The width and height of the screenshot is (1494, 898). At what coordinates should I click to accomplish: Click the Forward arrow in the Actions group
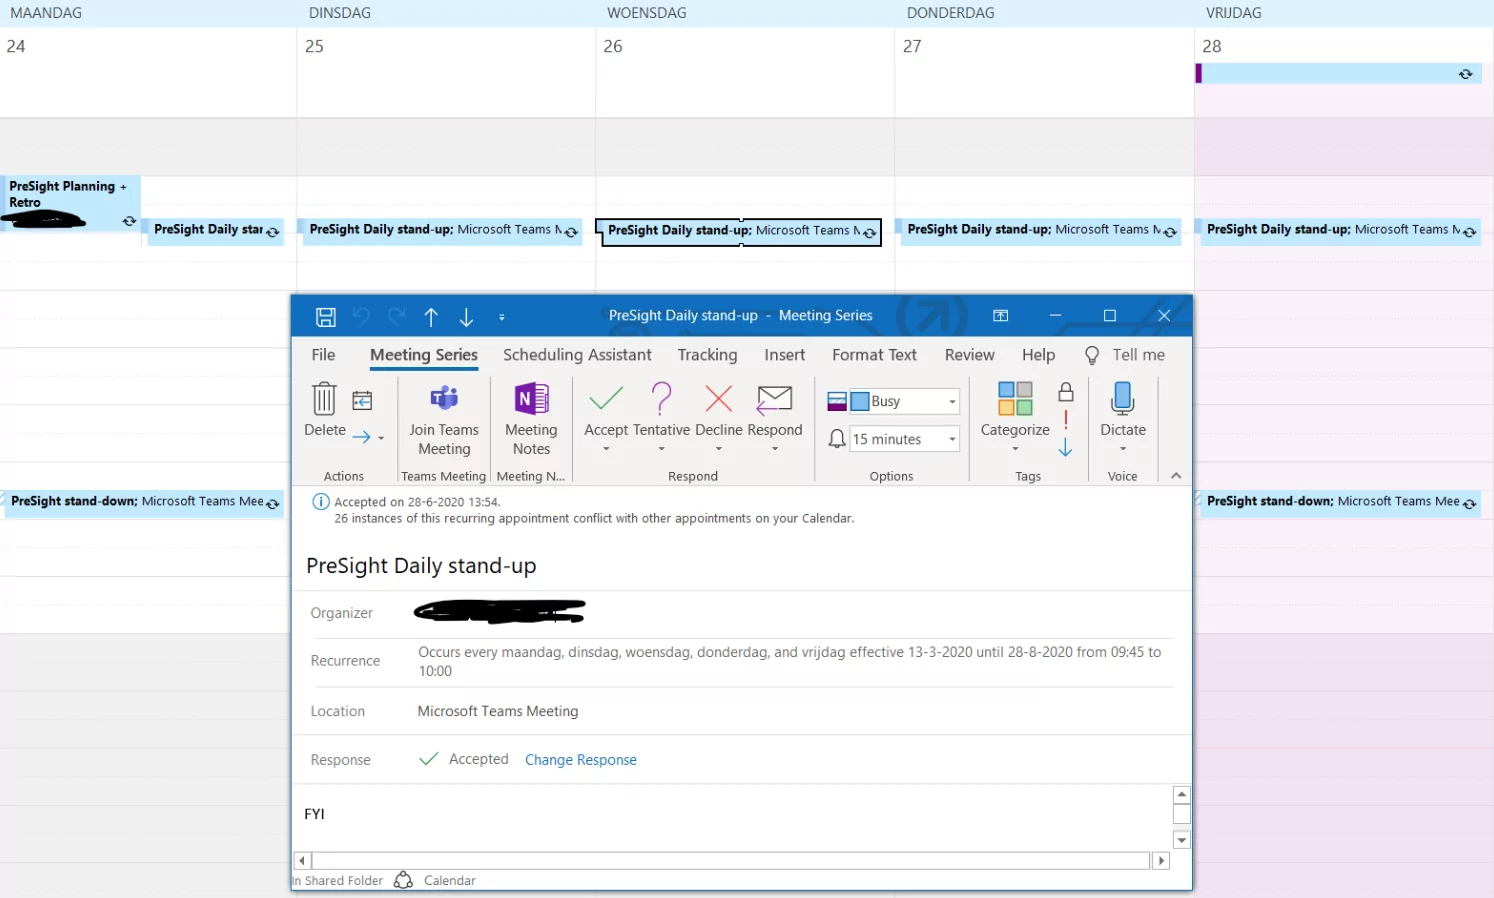(x=362, y=437)
